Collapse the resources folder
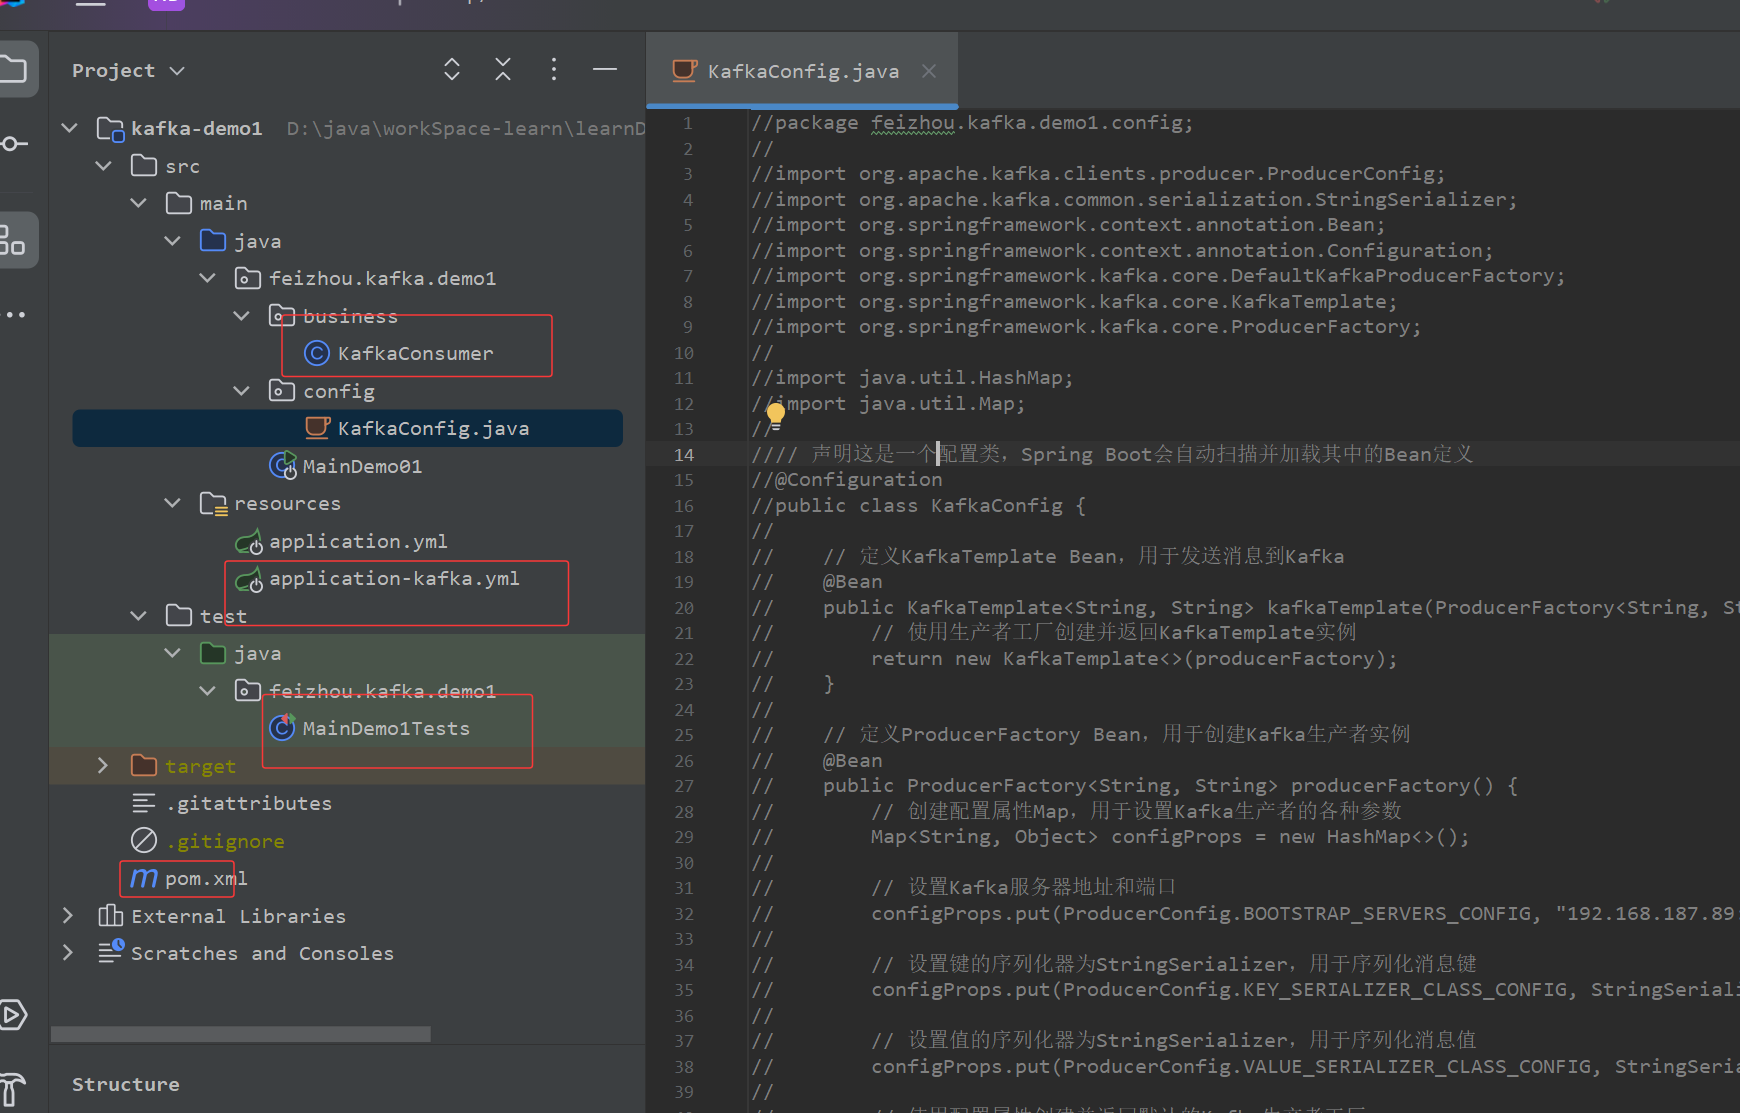 pyautogui.click(x=172, y=503)
